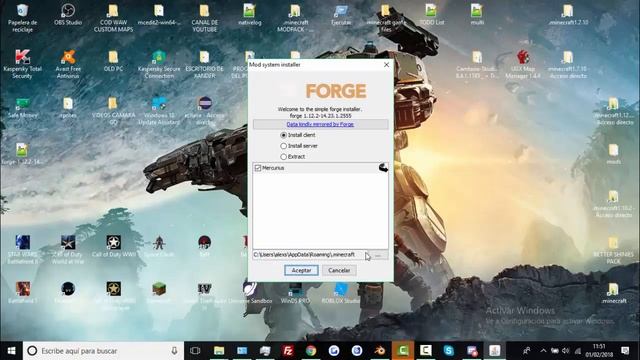640x360 pixels.
Task: Open the VIDEOS CAMARA GO folder
Action: (x=113, y=111)
